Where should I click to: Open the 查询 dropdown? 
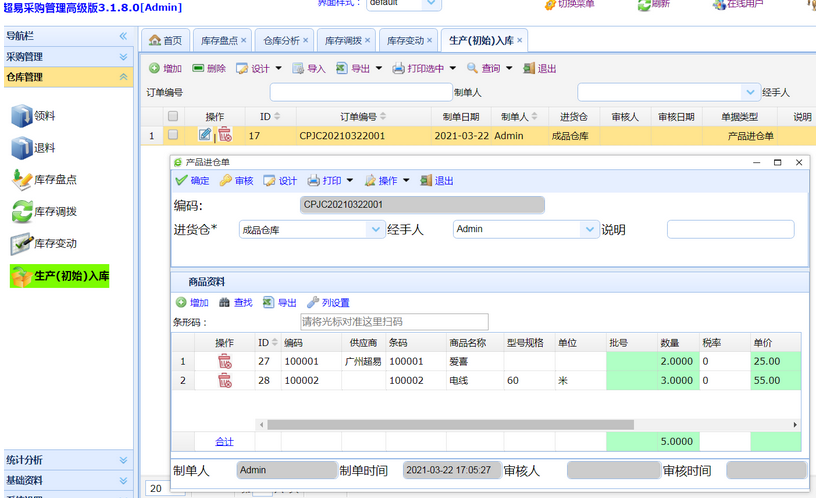pos(509,68)
